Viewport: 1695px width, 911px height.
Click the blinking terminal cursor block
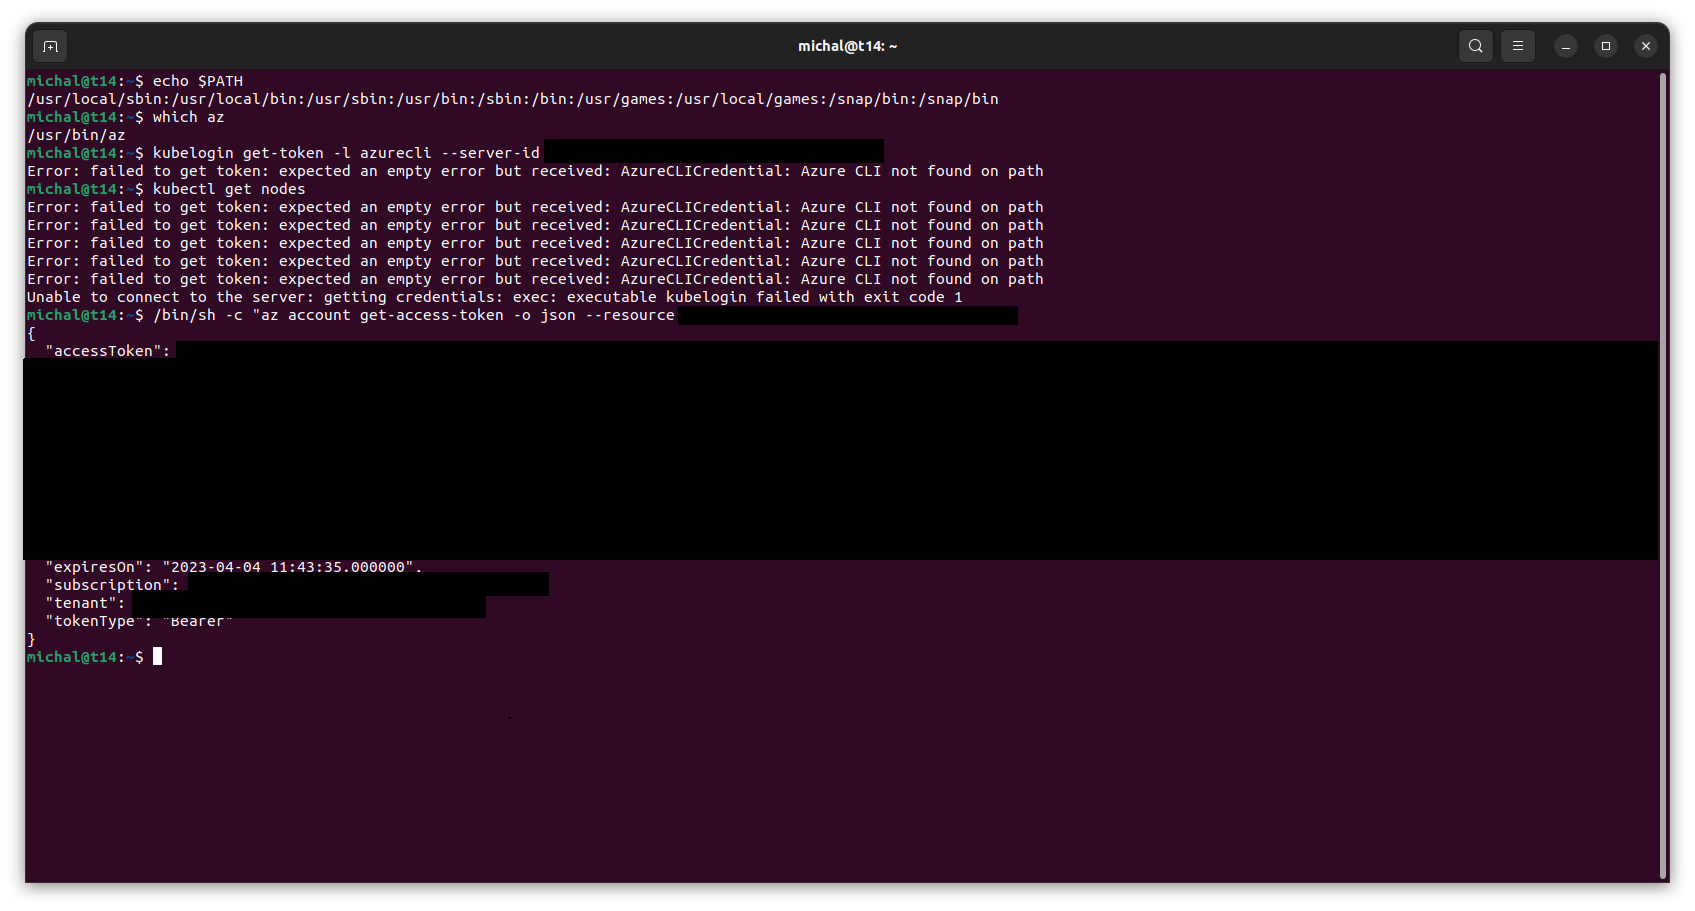tap(158, 657)
